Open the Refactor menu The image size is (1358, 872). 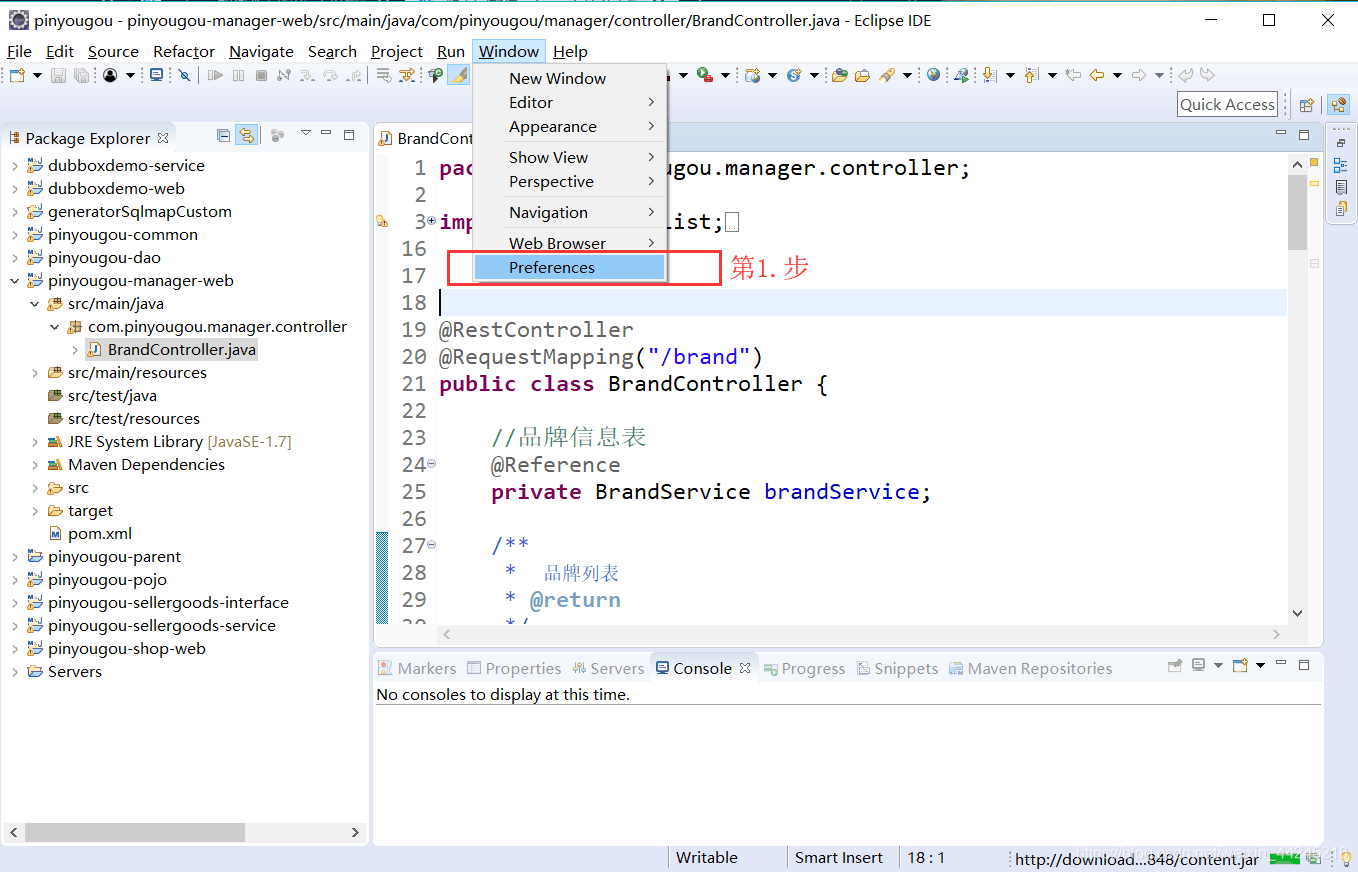tap(184, 52)
